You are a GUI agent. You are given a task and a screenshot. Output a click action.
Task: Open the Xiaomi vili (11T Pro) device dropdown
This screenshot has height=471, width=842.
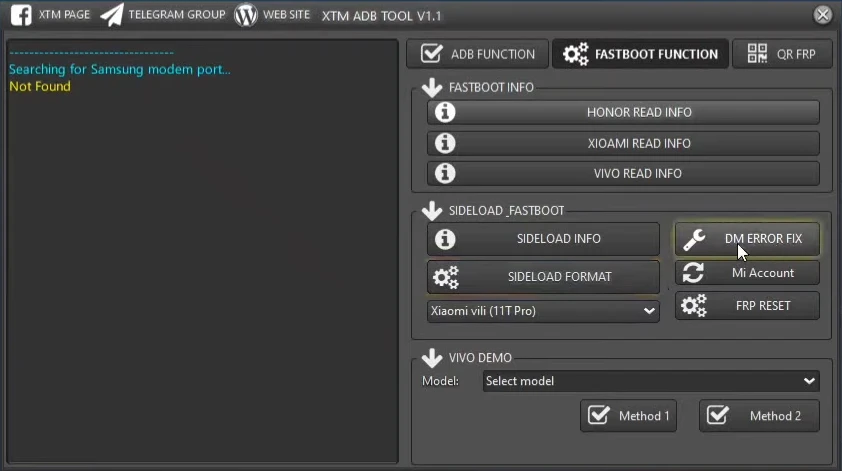click(x=543, y=311)
